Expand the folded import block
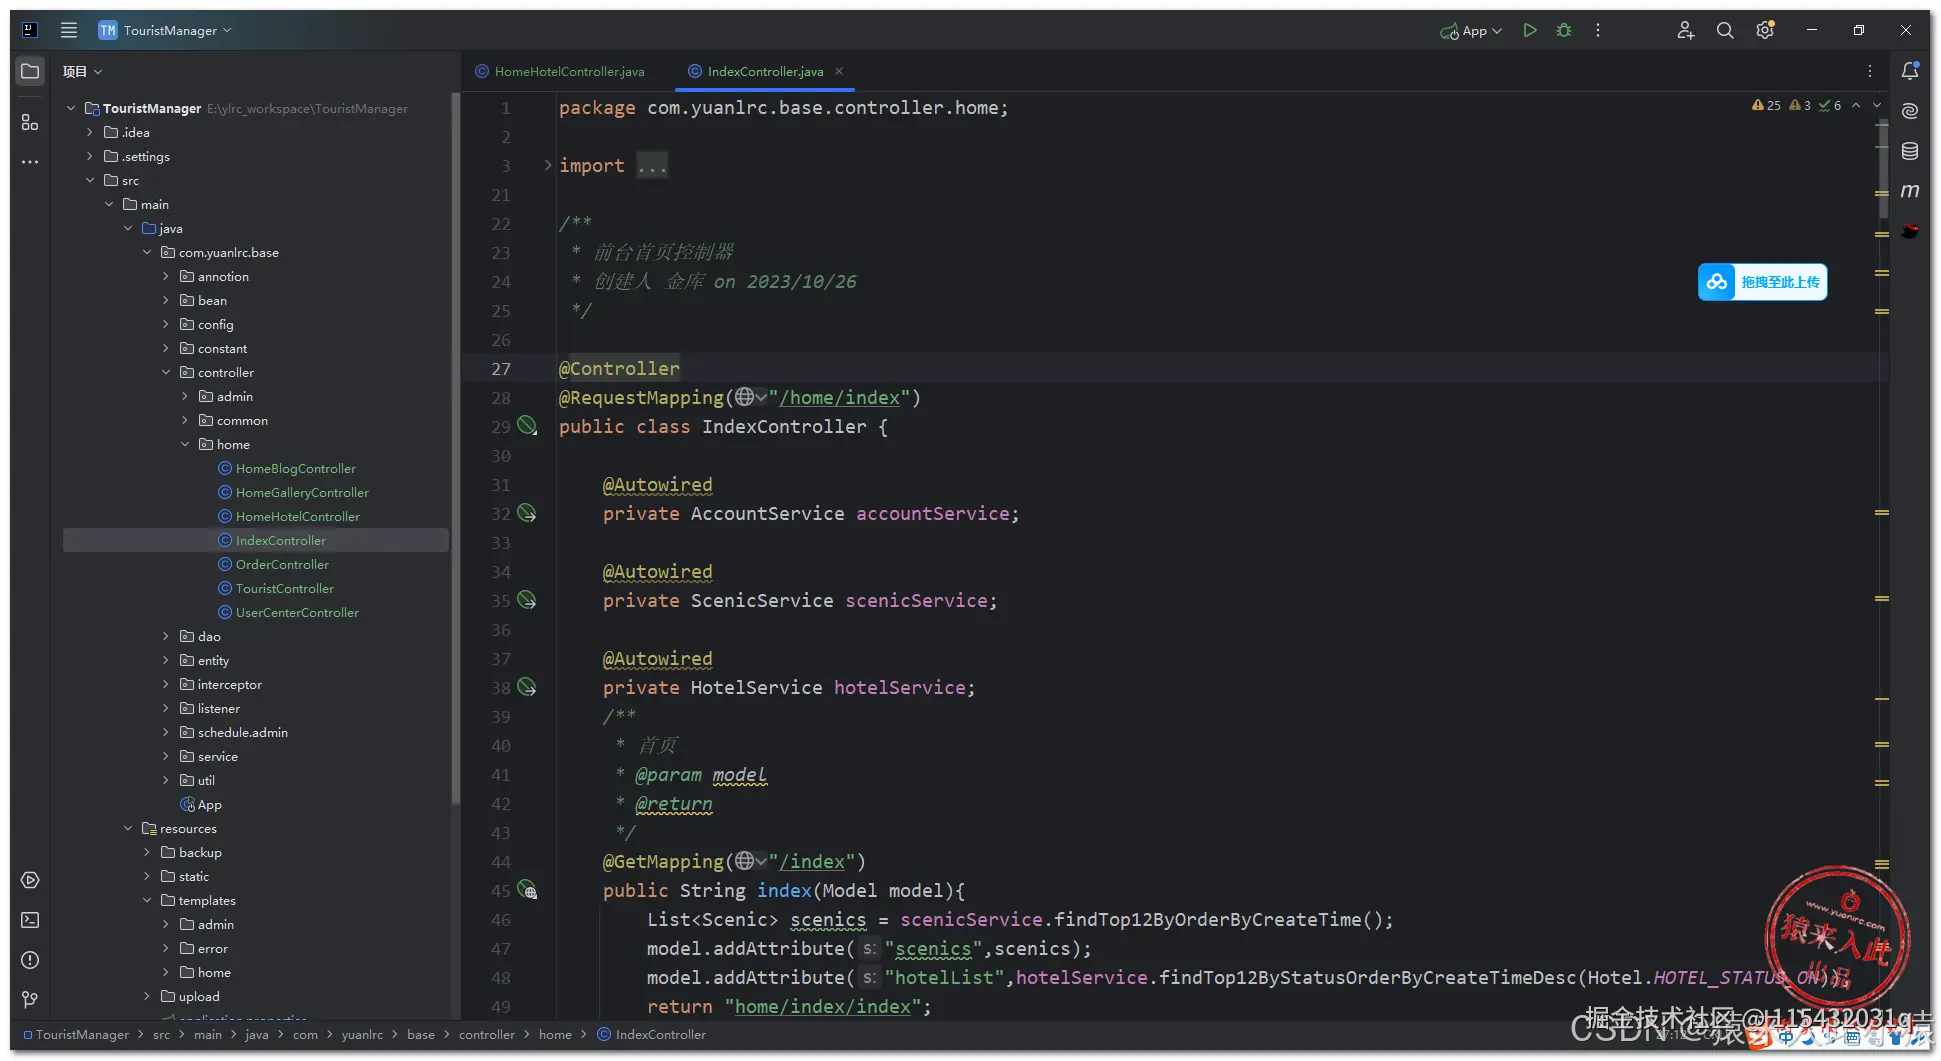 [548, 165]
